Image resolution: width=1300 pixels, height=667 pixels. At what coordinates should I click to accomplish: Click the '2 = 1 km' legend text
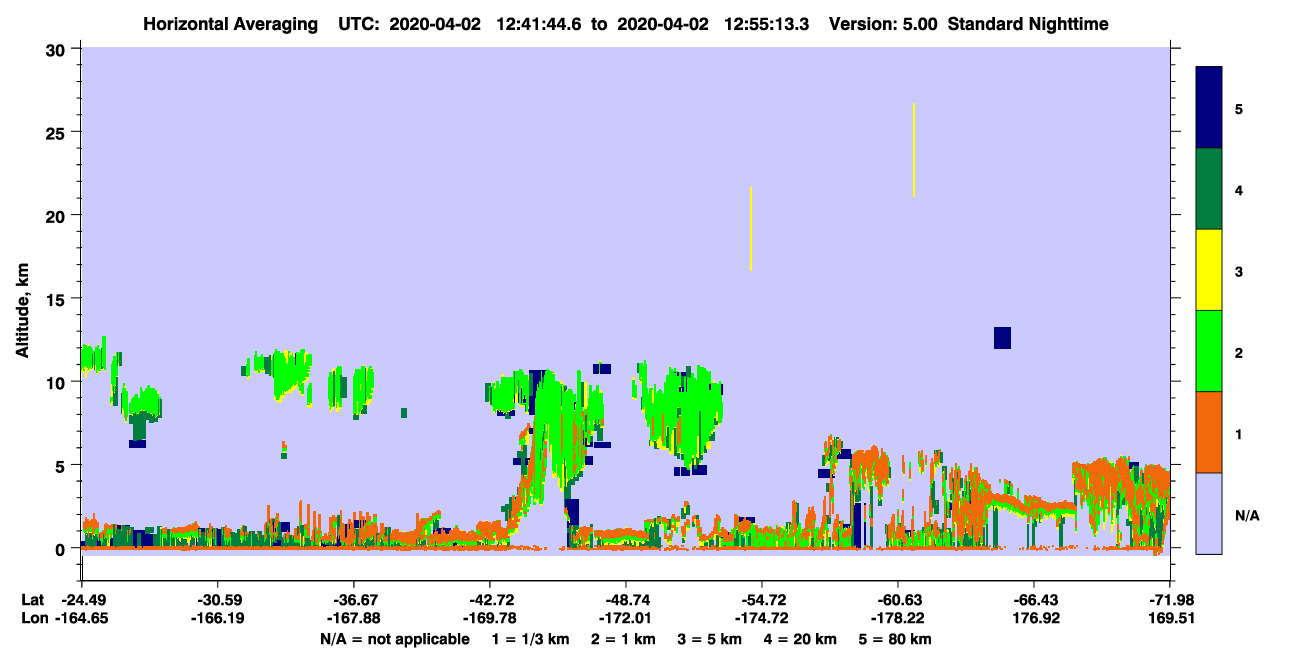[623, 639]
